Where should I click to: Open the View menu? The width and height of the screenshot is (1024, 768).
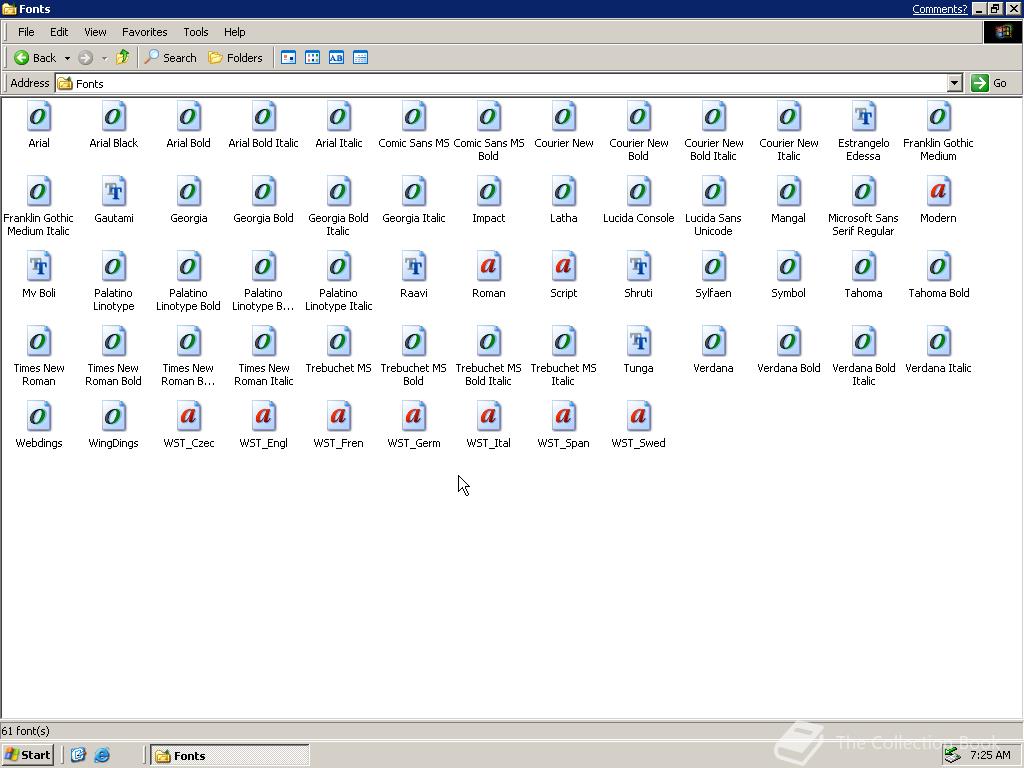click(x=95, y=32)
